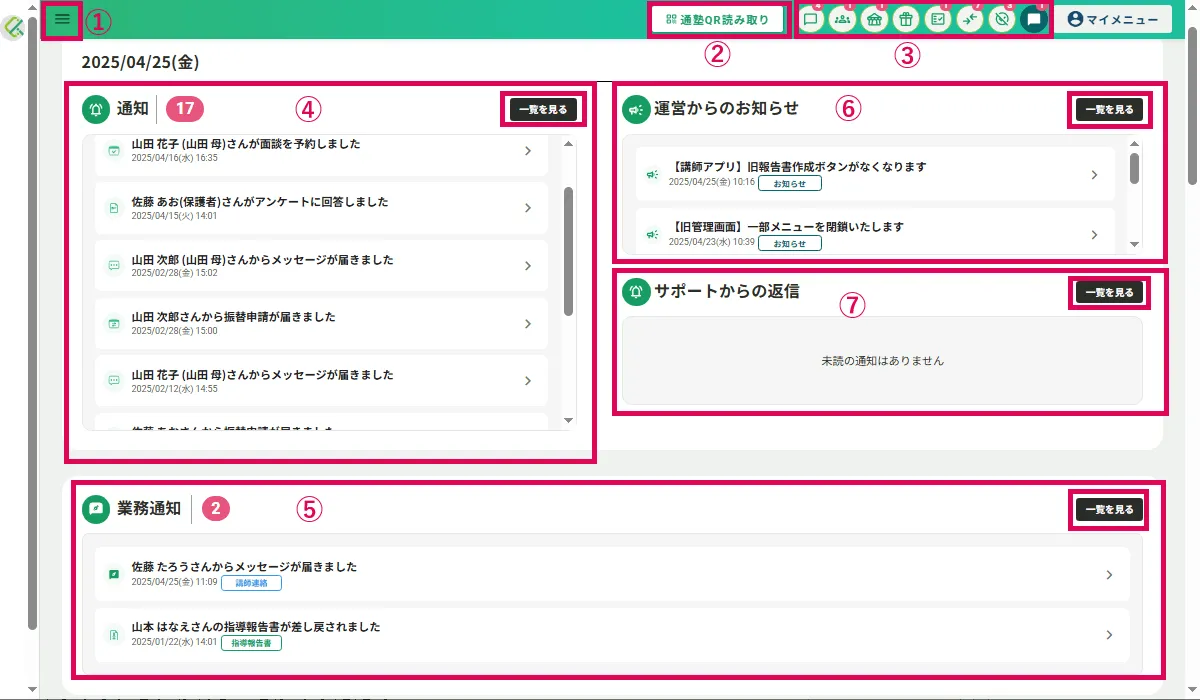Click the 17 unread badge beside 通知
The image size is (1200, 700).
pyautogui.click(x=185, y=109)
